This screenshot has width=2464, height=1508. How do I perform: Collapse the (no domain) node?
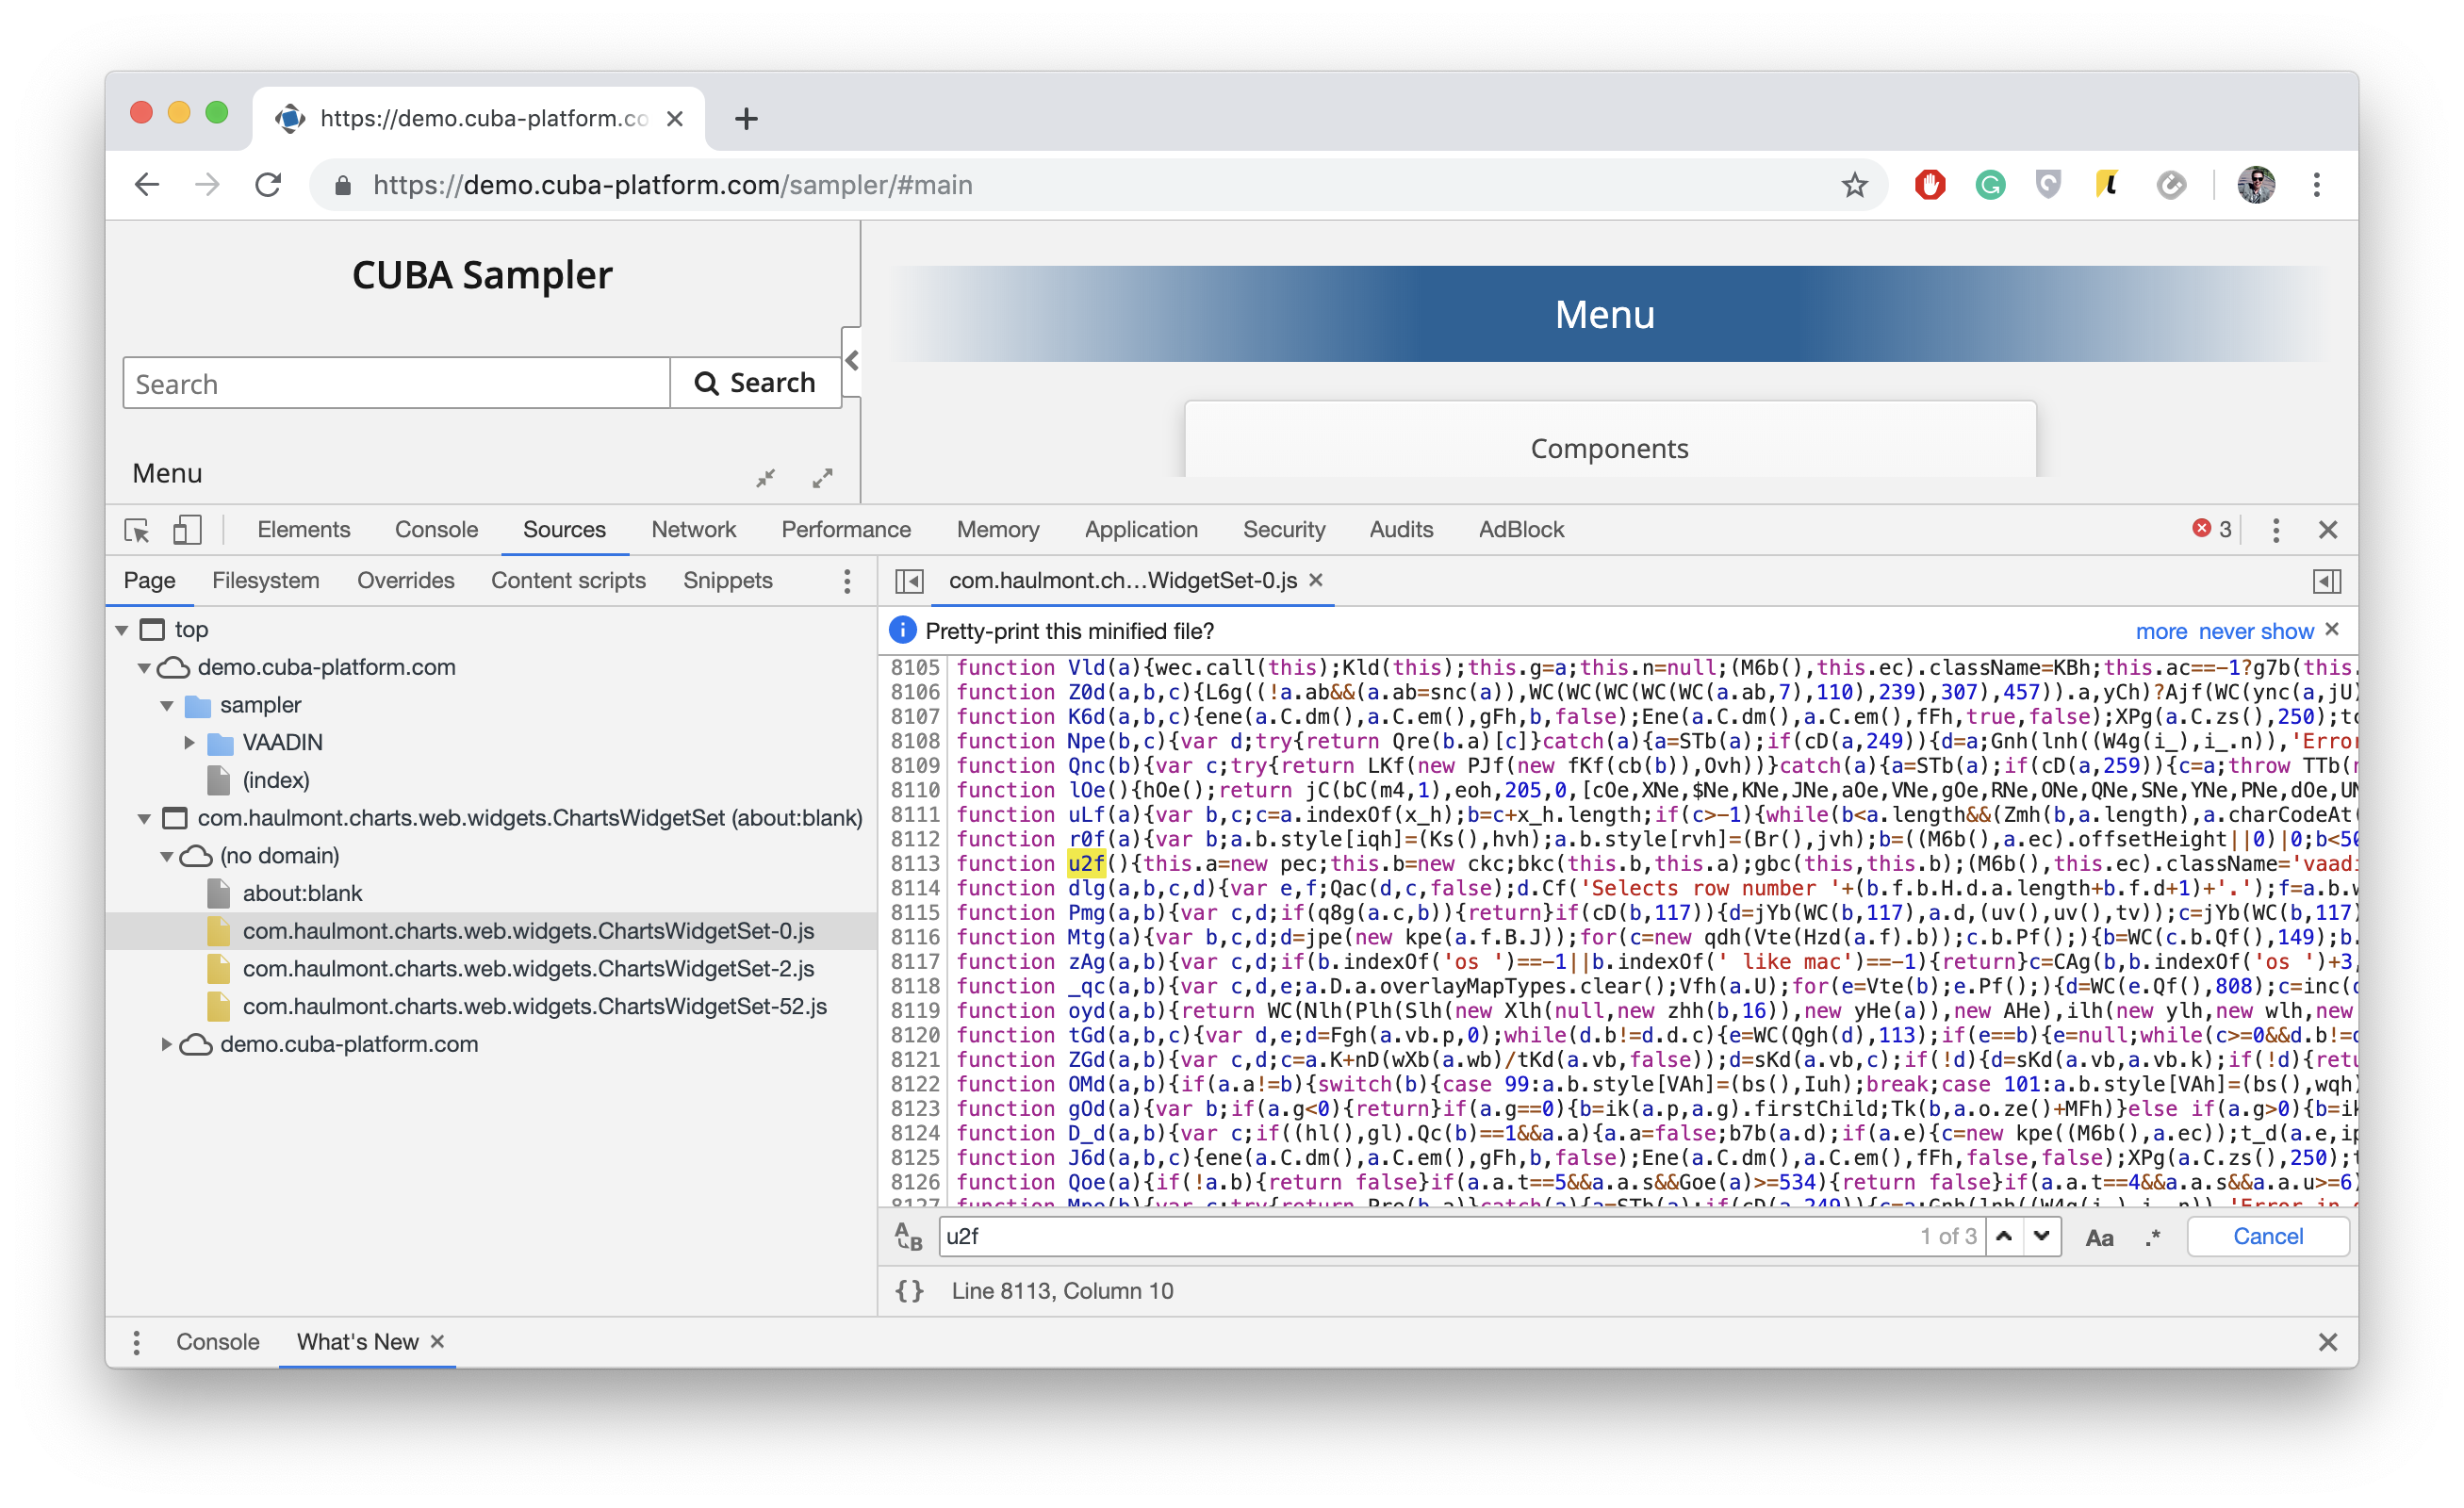[x=167, y=856]
